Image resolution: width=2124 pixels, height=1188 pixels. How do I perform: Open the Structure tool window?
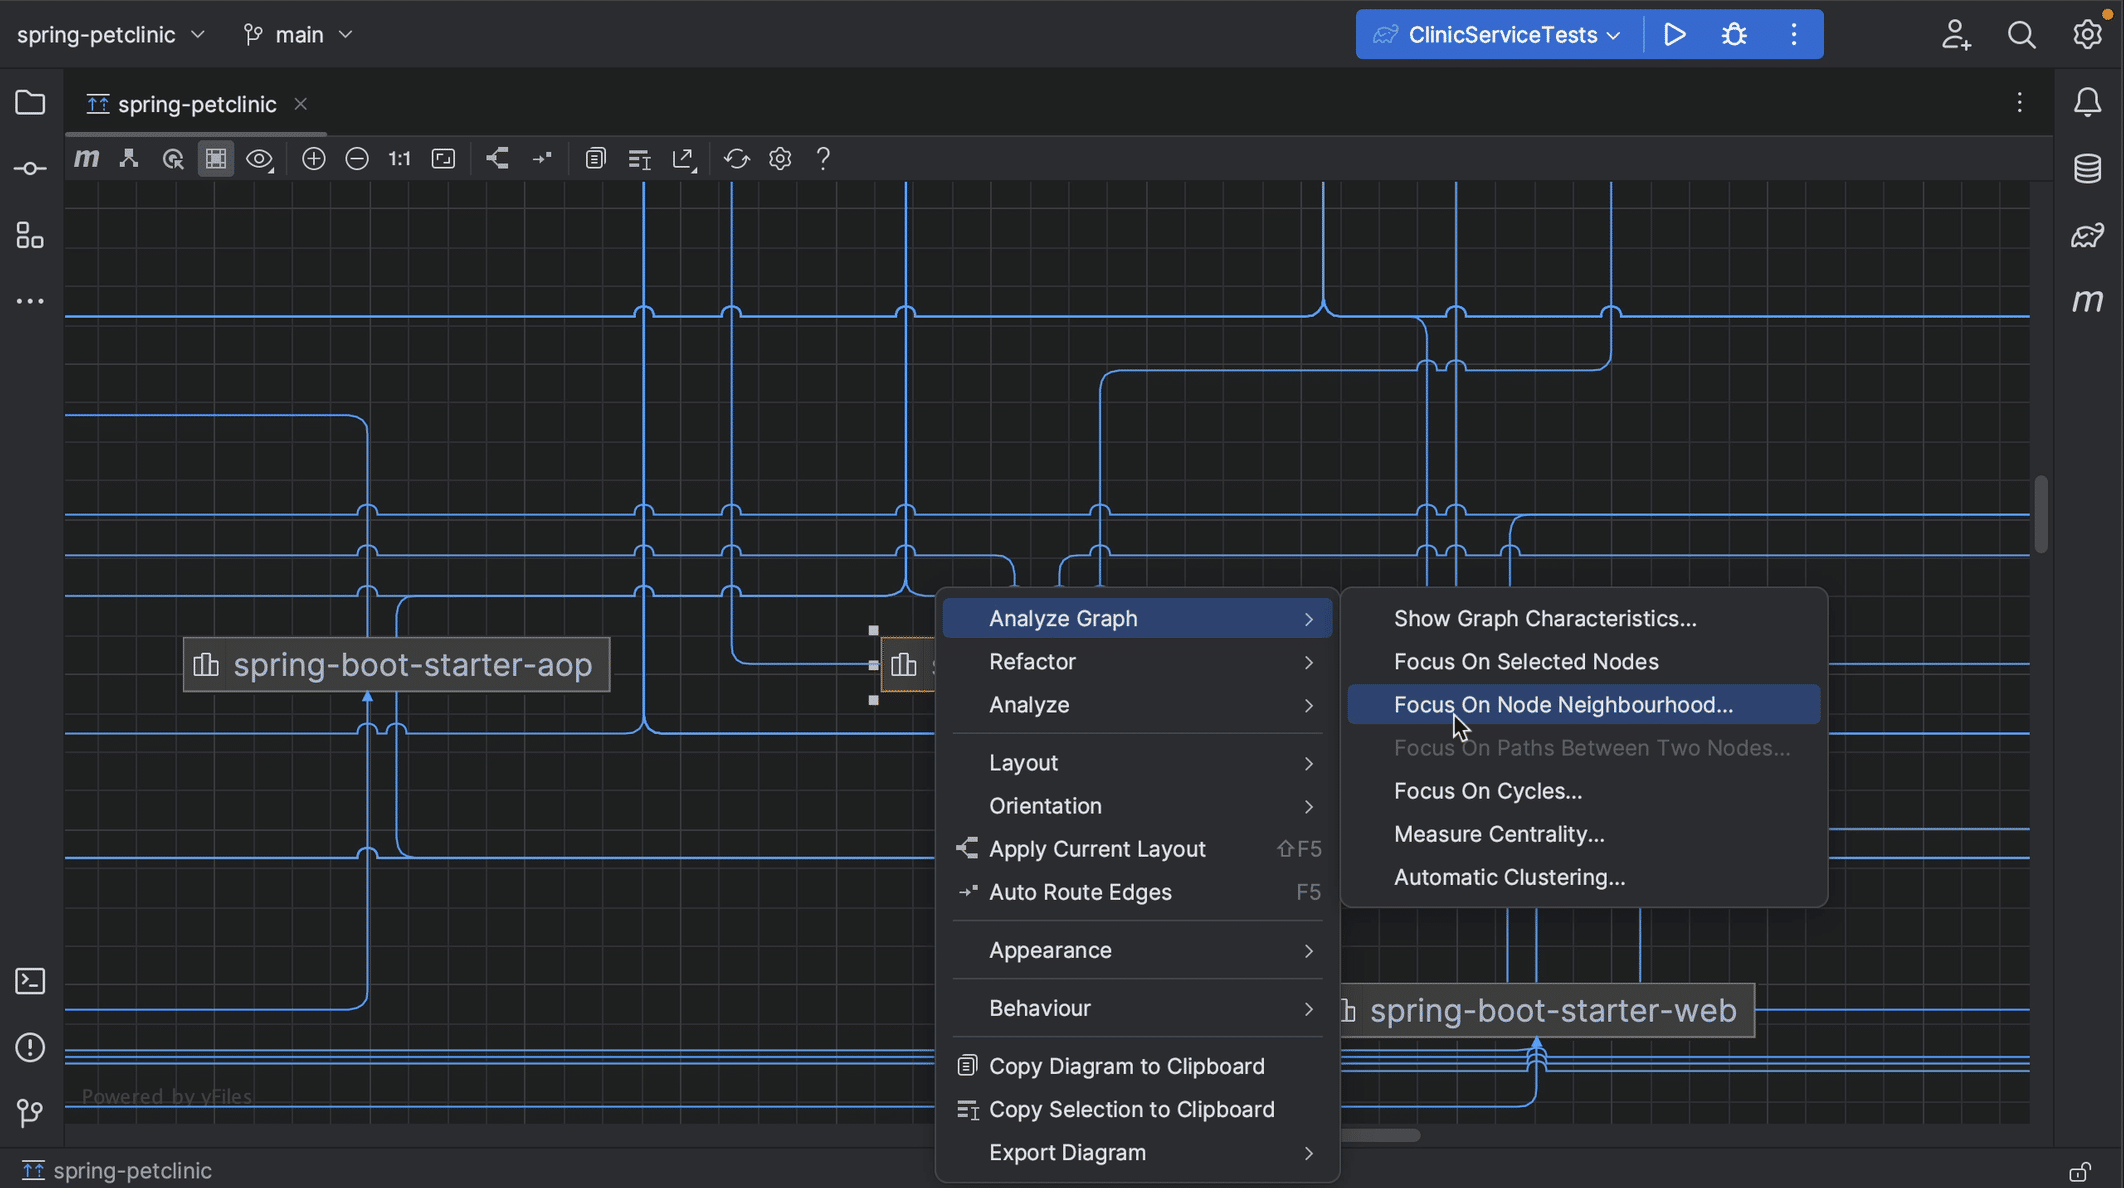click(x=30, y=235)
